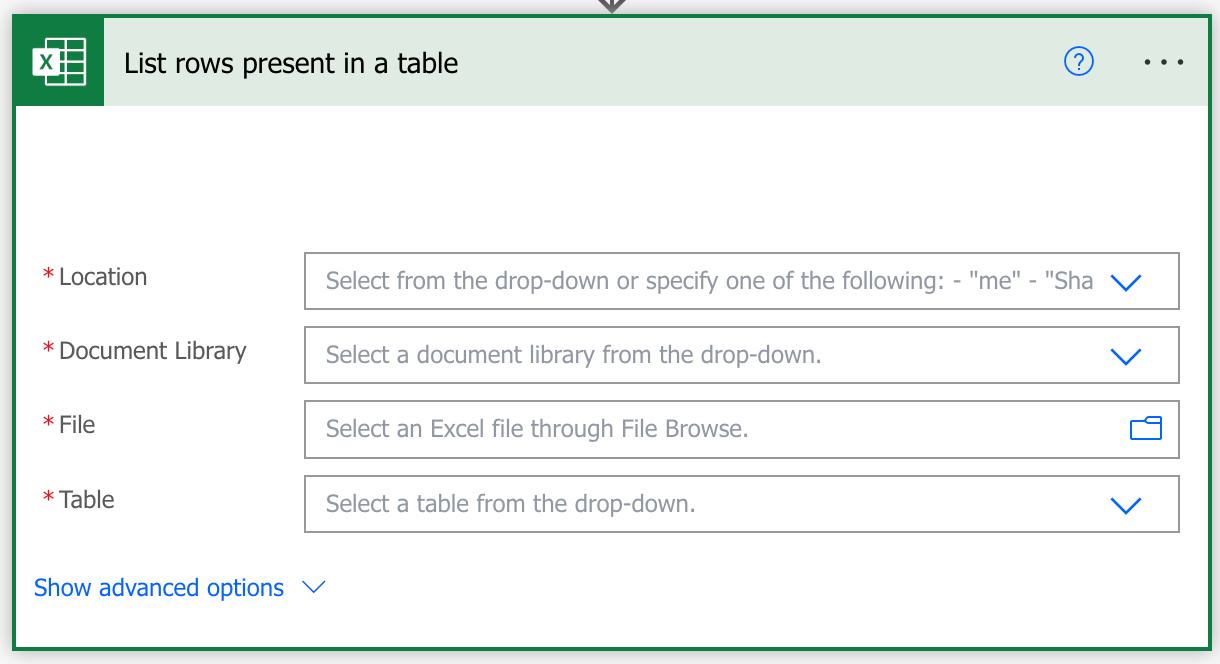1220x664 pixels.
Task: Click the help link in the card header
Action: pos(1078,61)
